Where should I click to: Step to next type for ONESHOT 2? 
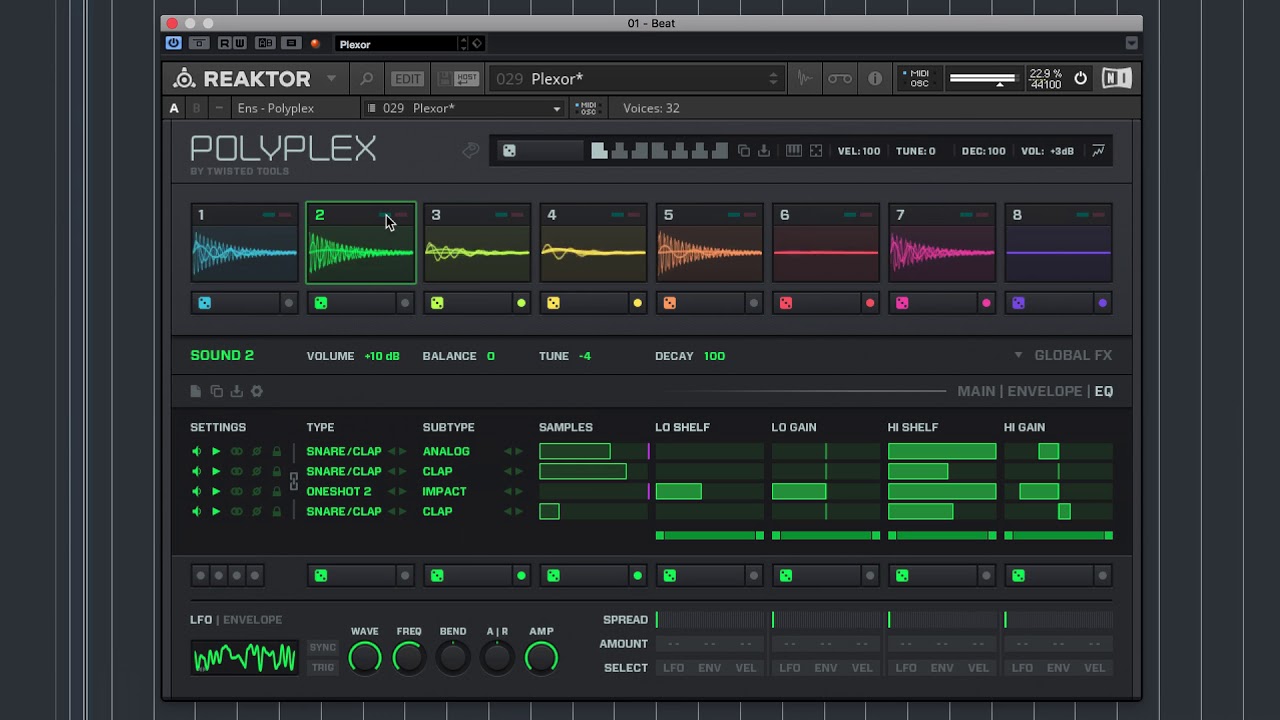(x=403, y=491)
